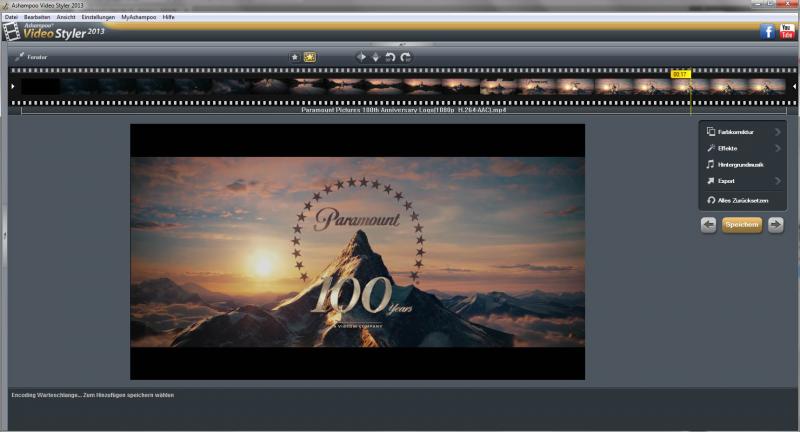This screenshot has height=432, width=800.
Task: Click the Farbkorrektur overlapping-squares icon
Action: point(711,132)
